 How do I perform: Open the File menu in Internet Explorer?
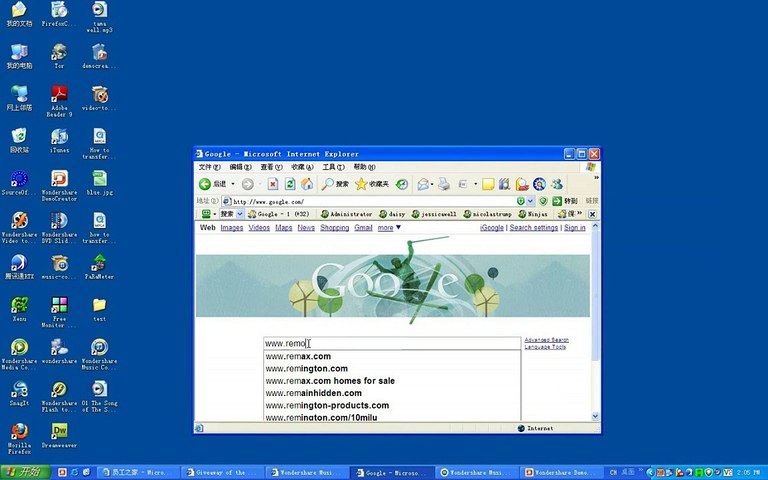coord(209,167)
